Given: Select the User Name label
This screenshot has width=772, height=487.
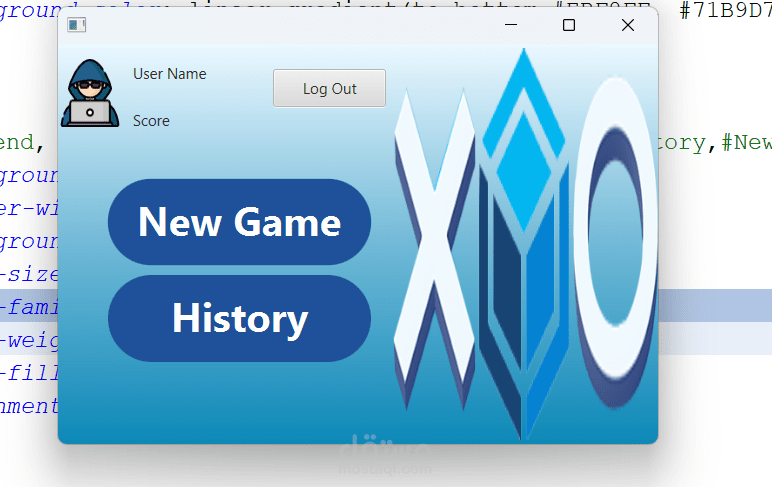Looking at the screenshot, I should pyautogui.click(x=169, y=74).
